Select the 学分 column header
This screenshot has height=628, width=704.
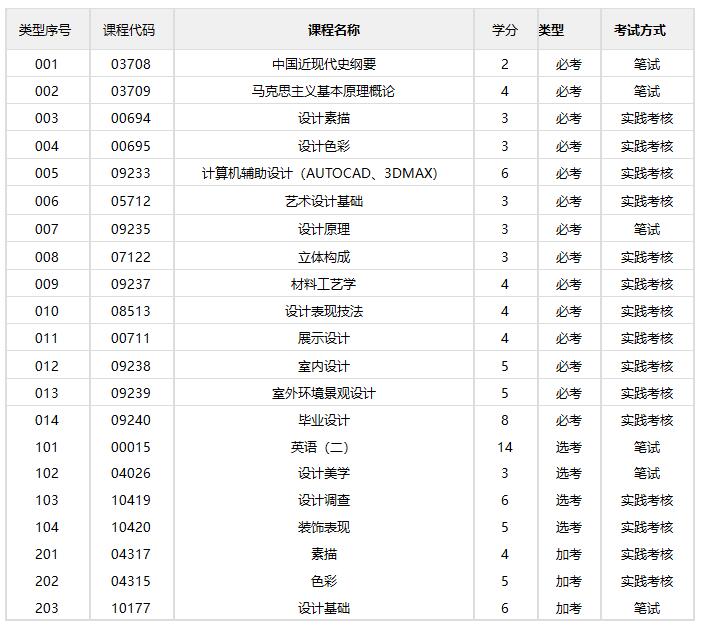click(505, 31)
